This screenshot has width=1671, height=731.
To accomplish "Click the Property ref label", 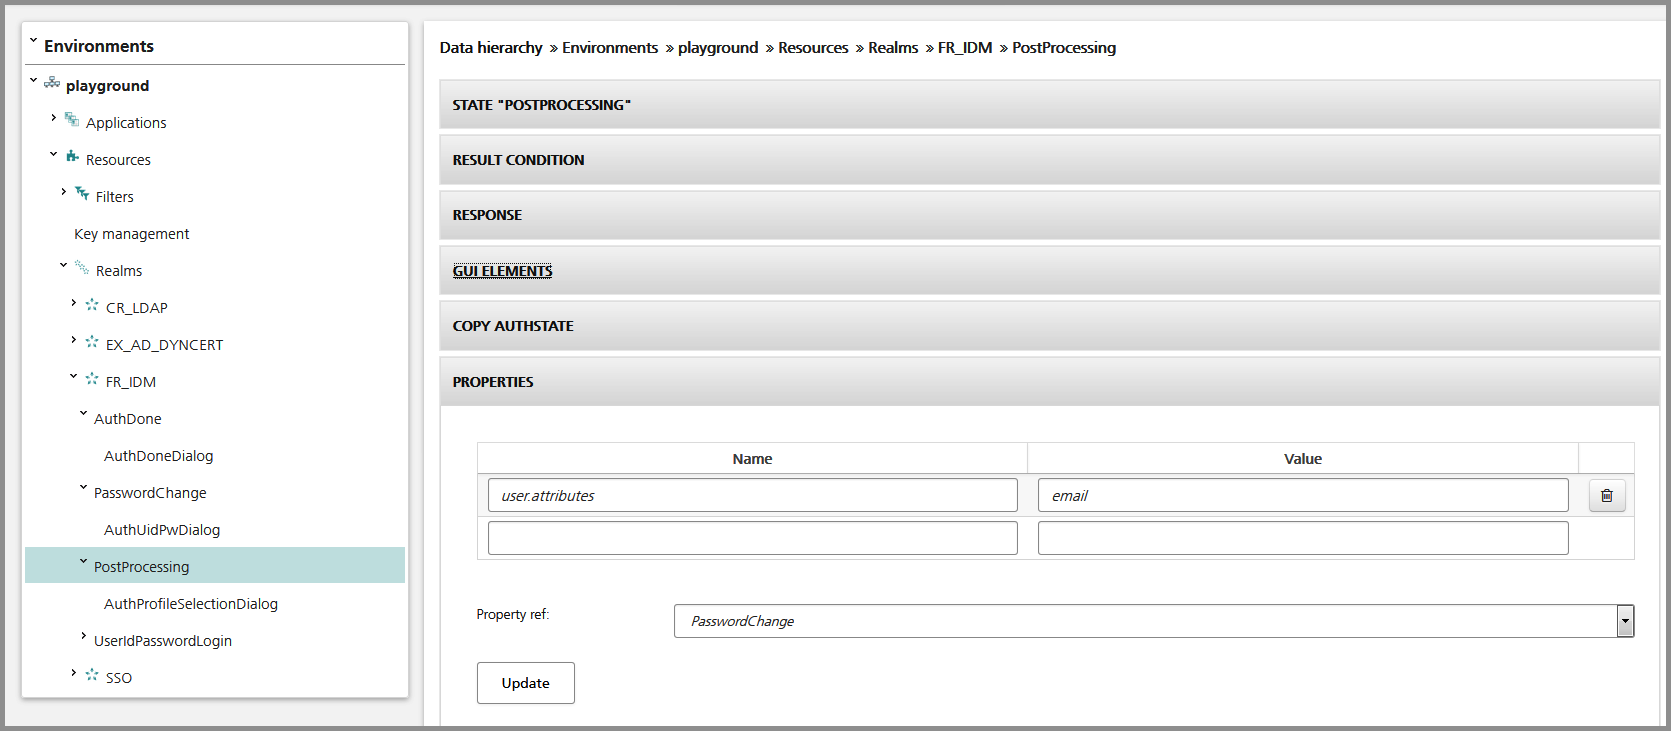I will click(513, 615).
